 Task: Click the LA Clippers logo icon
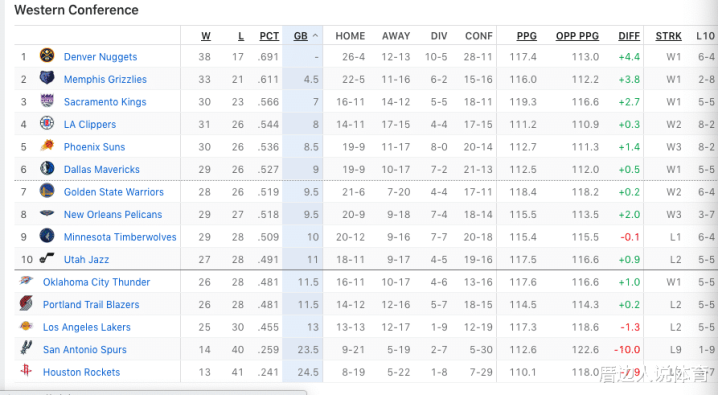[x=47, y=123]
